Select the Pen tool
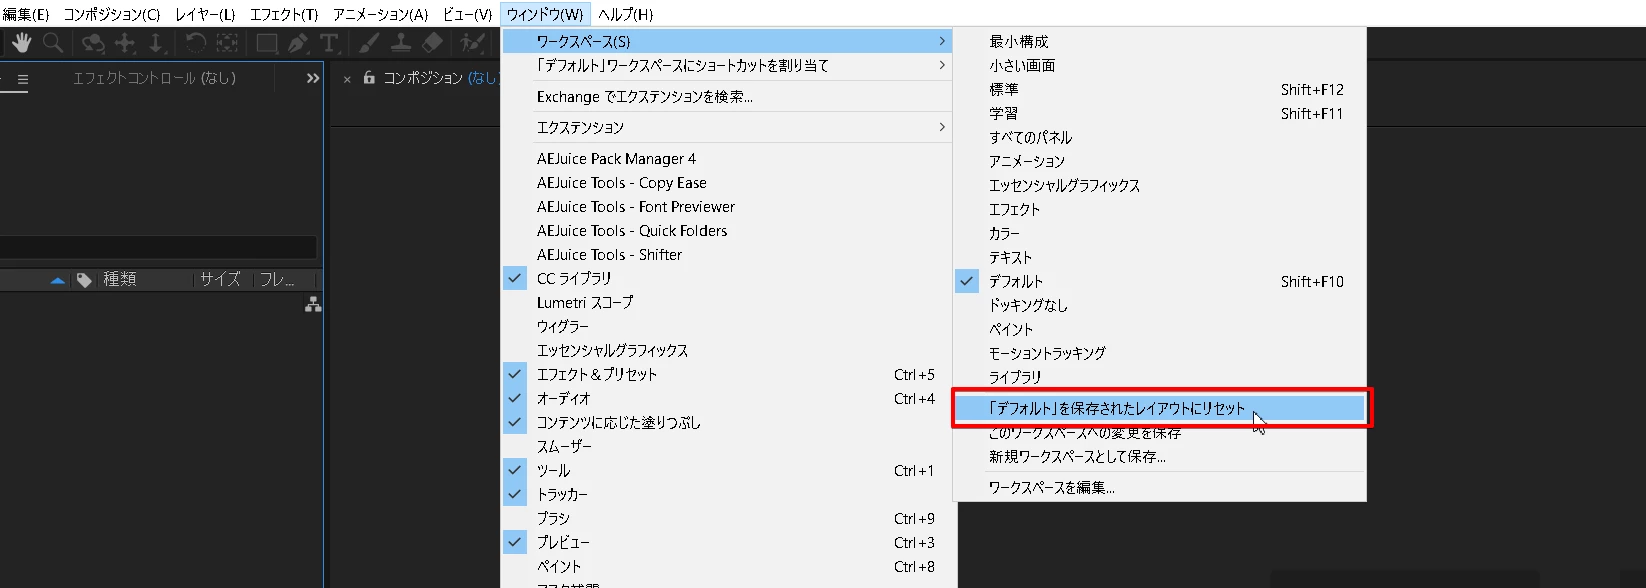 point(298,43)
